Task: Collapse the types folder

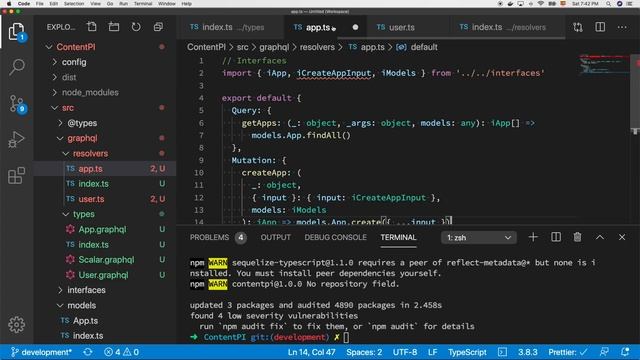Action: [x=84, y=214]
